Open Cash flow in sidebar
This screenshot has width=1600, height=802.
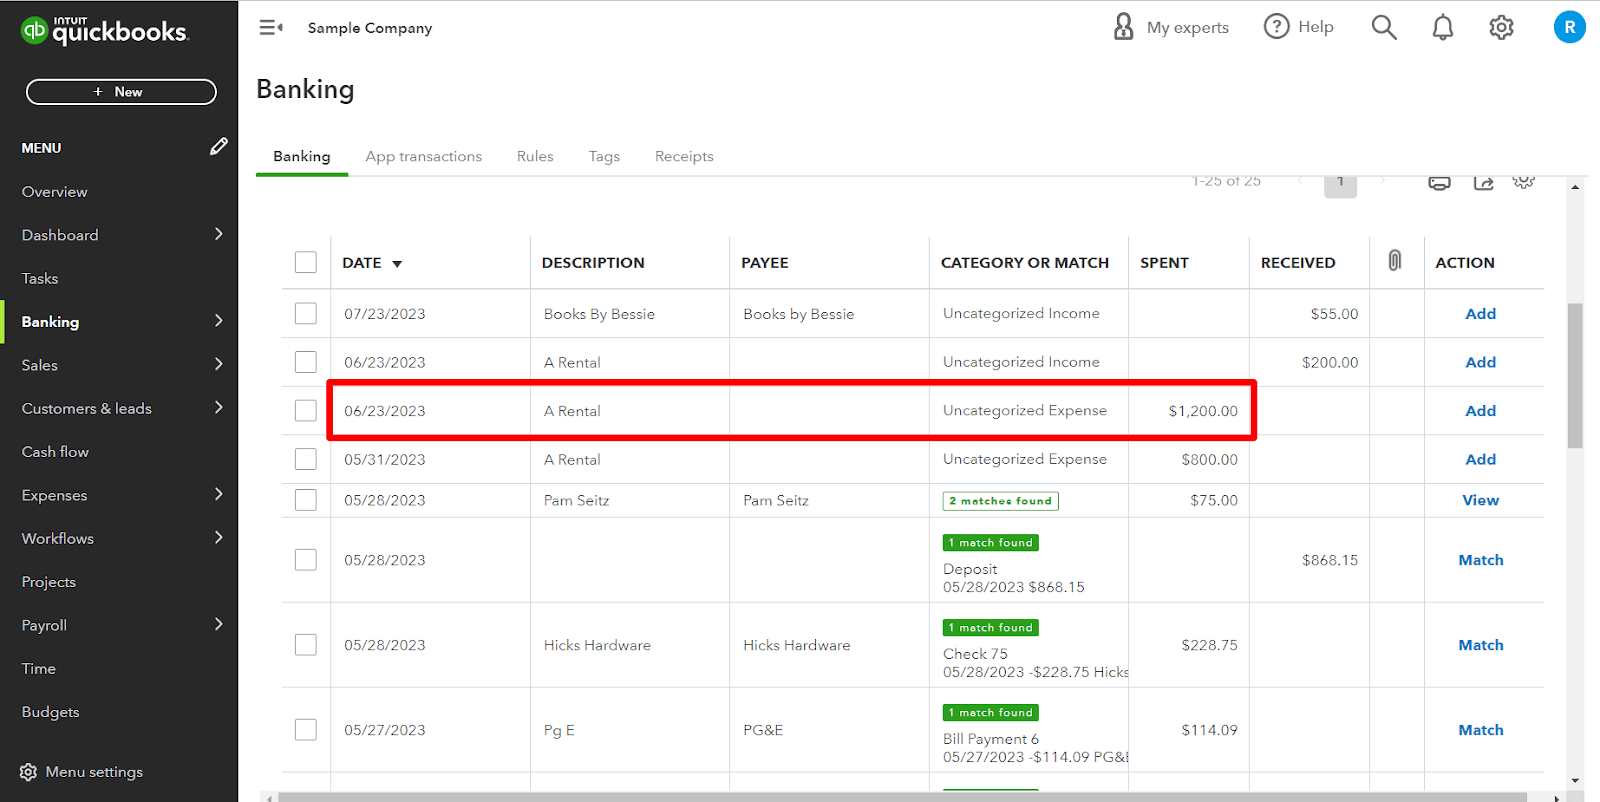click(x=55, y=452)
